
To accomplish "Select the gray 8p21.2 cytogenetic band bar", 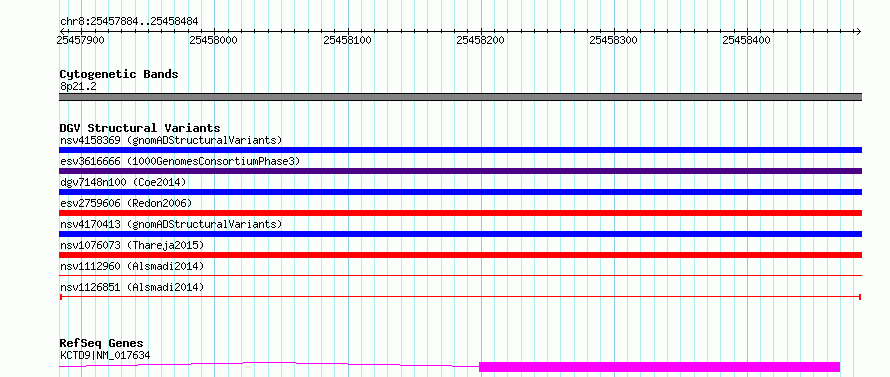I will point(460,97).
